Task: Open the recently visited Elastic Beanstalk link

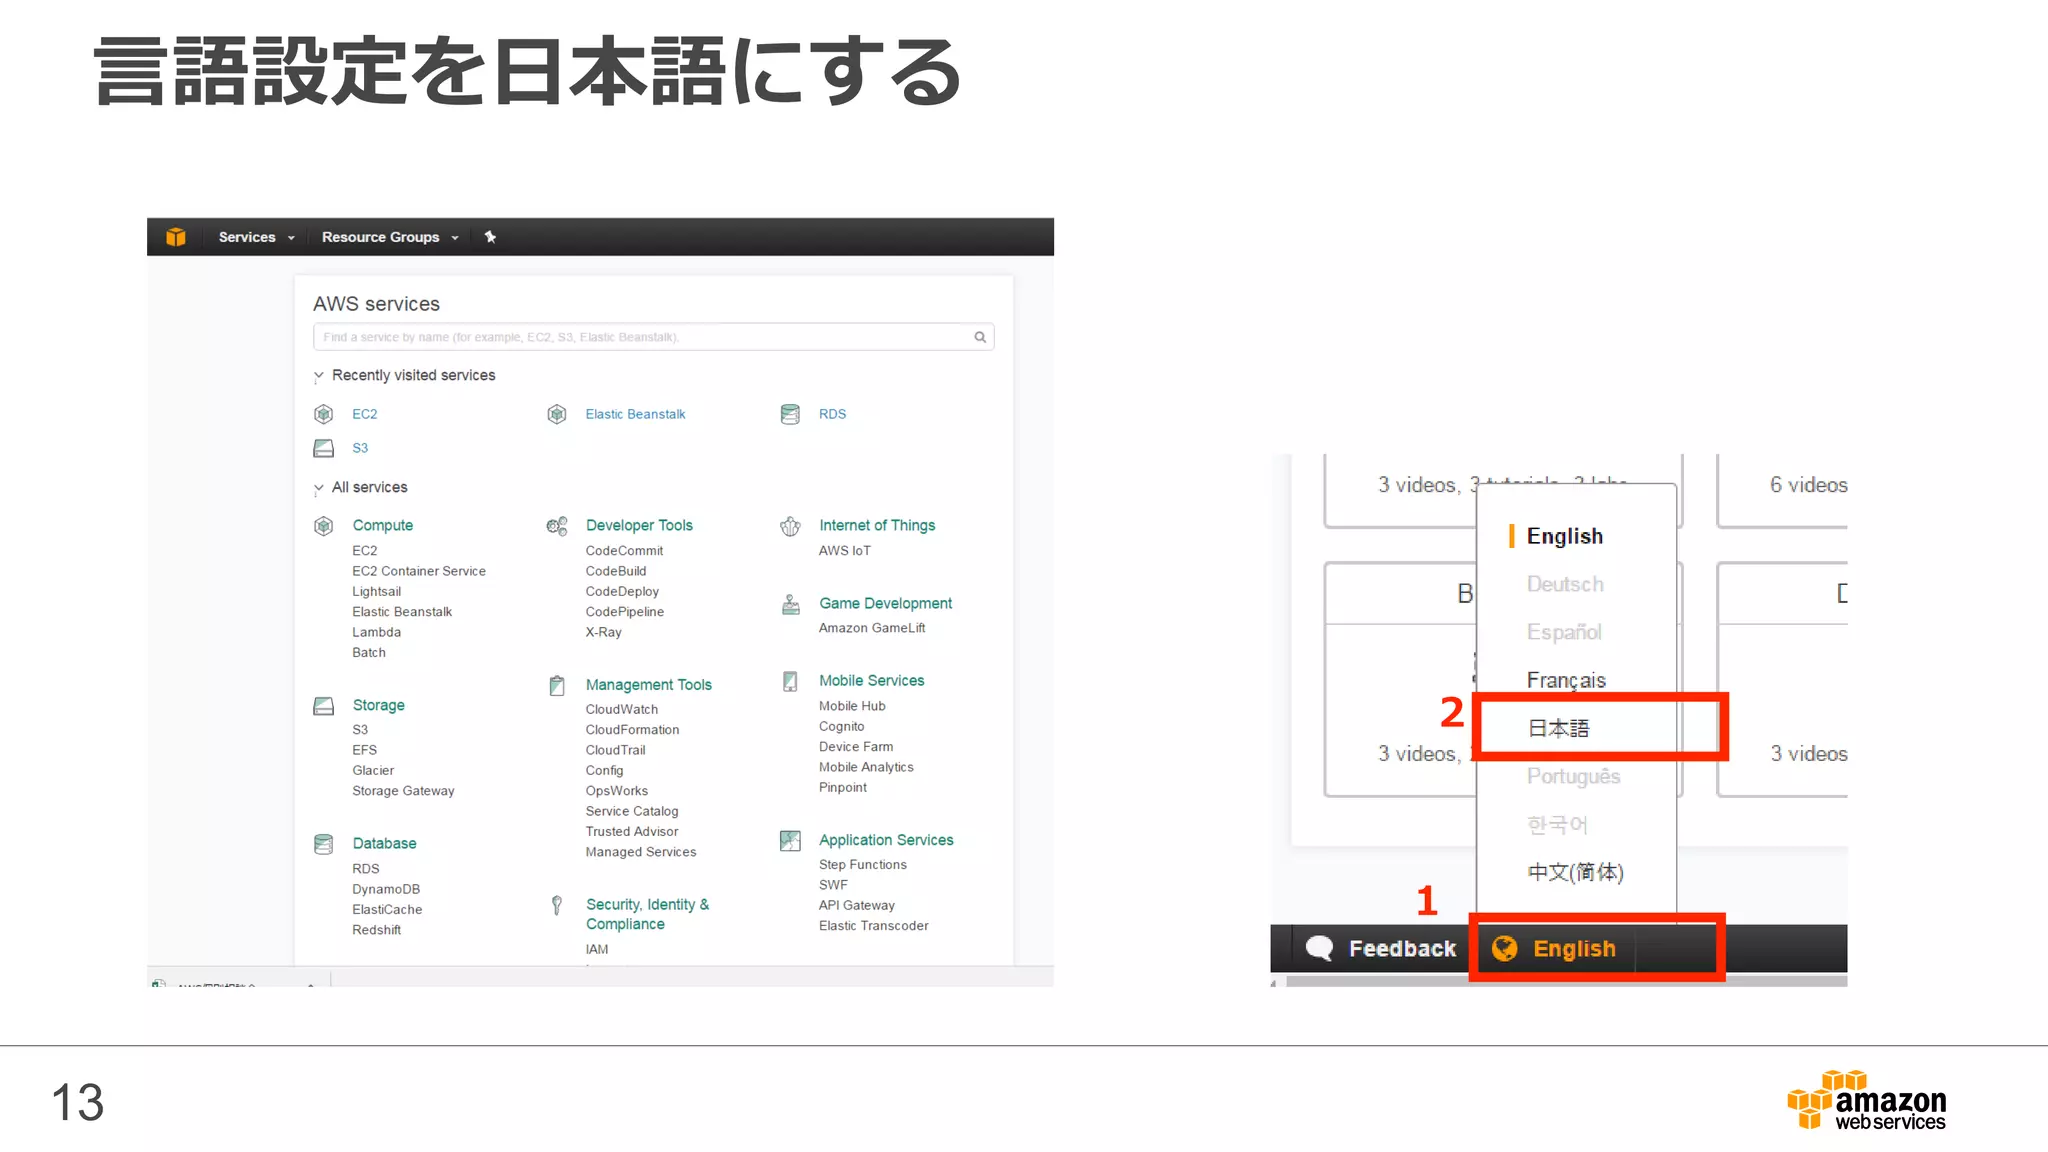Action: click(x=635, y=414)
